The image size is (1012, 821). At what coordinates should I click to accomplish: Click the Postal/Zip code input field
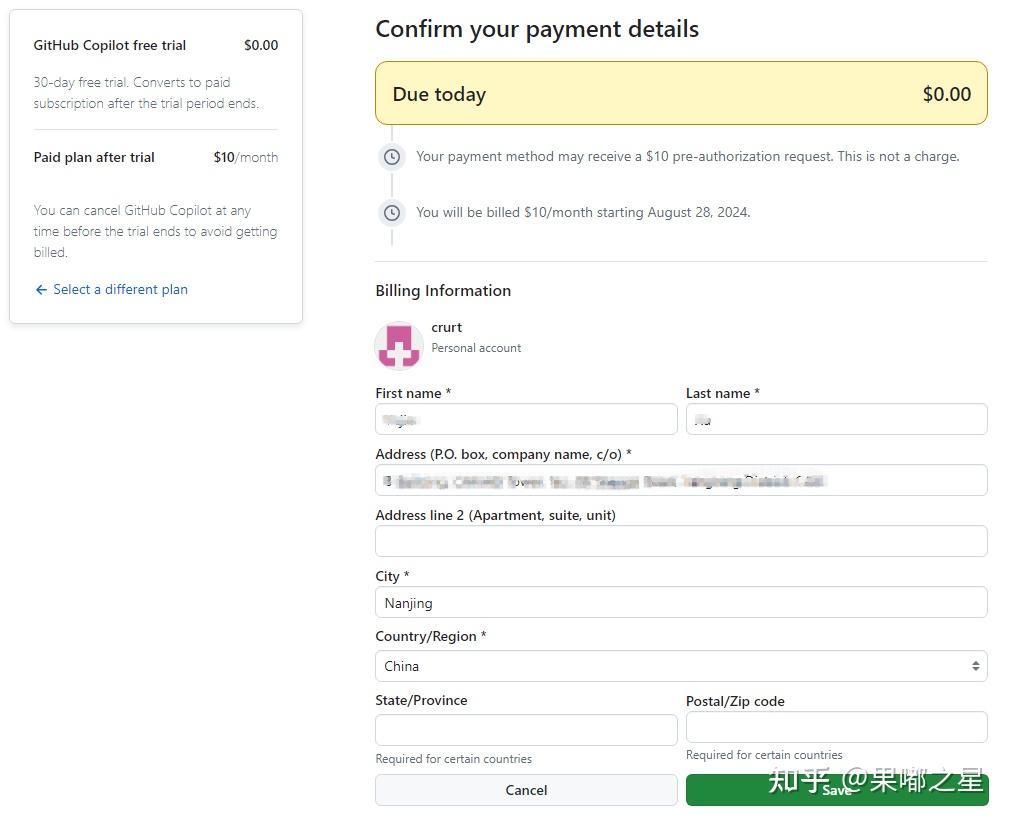tap(836, 728)
